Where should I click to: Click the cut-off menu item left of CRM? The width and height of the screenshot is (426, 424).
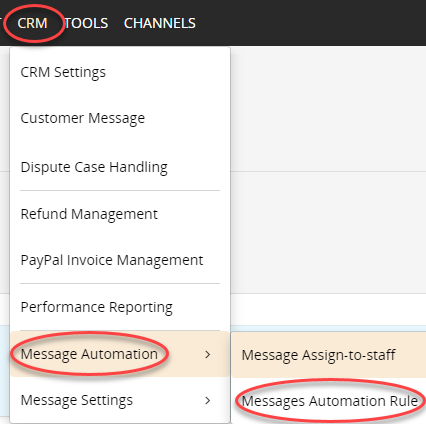click(x=1, y=23)
